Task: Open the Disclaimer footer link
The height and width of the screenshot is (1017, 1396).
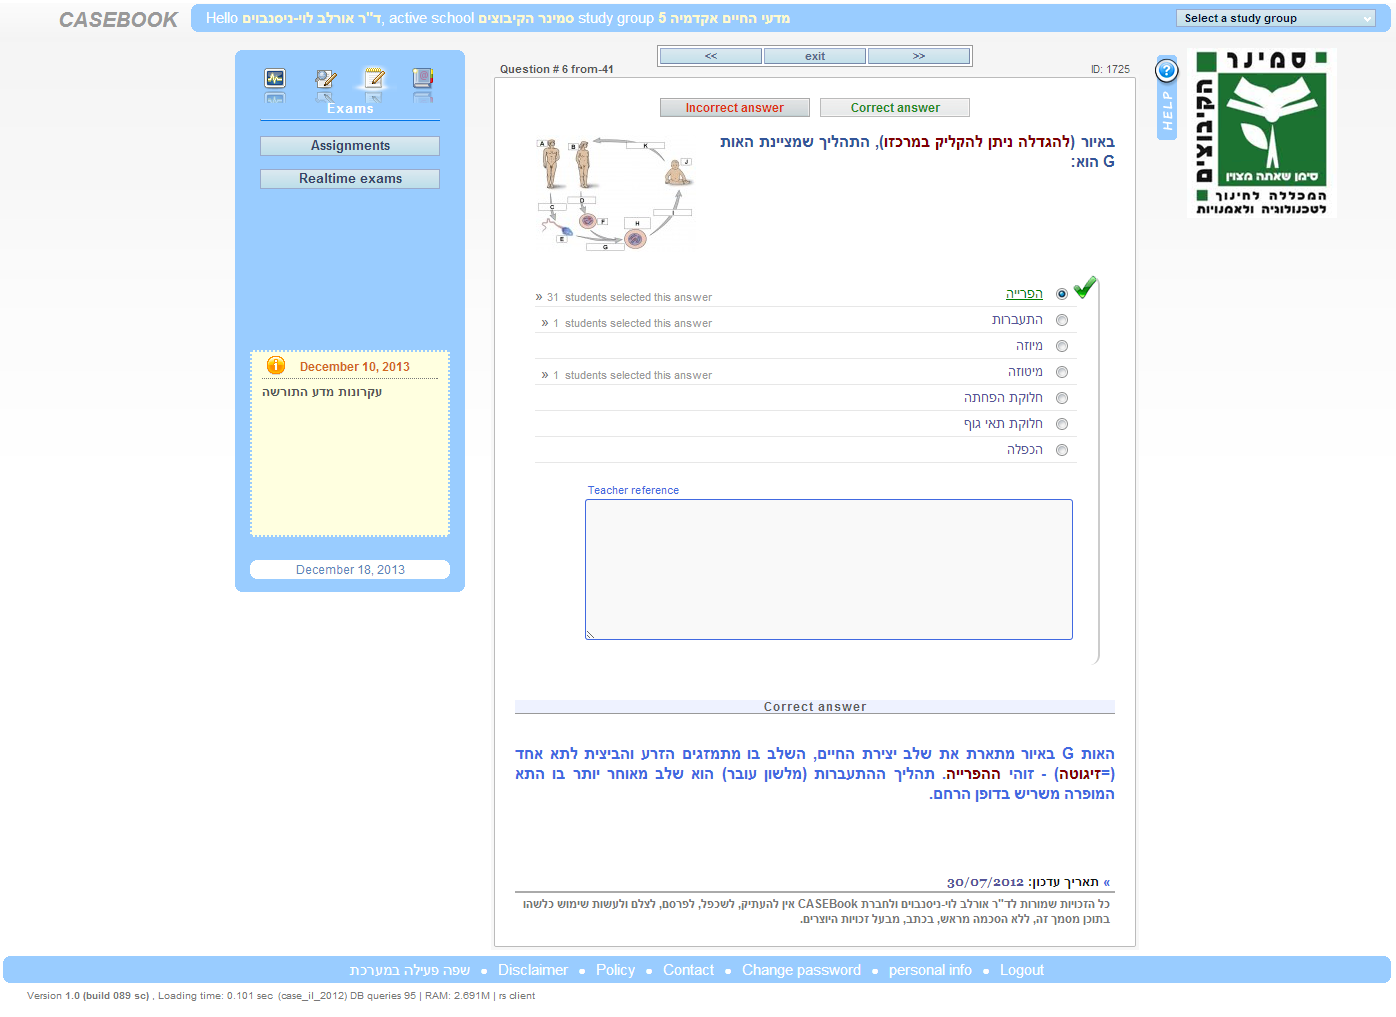Action: 533,970
